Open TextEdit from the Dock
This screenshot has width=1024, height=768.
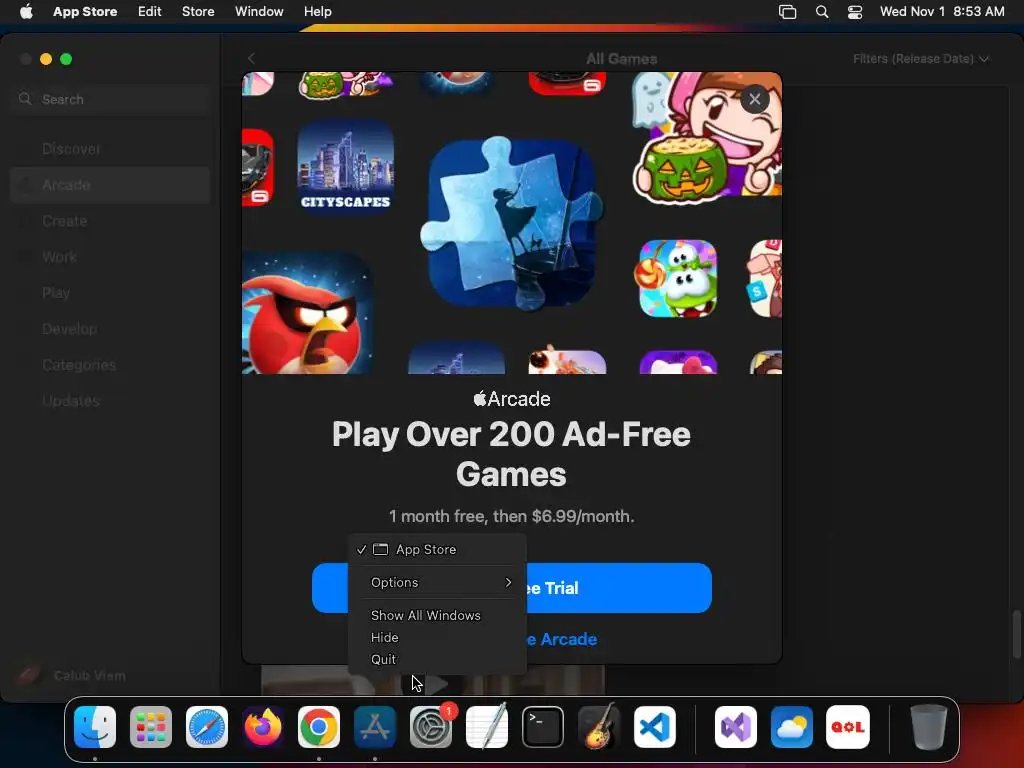[x=487, y=727]
